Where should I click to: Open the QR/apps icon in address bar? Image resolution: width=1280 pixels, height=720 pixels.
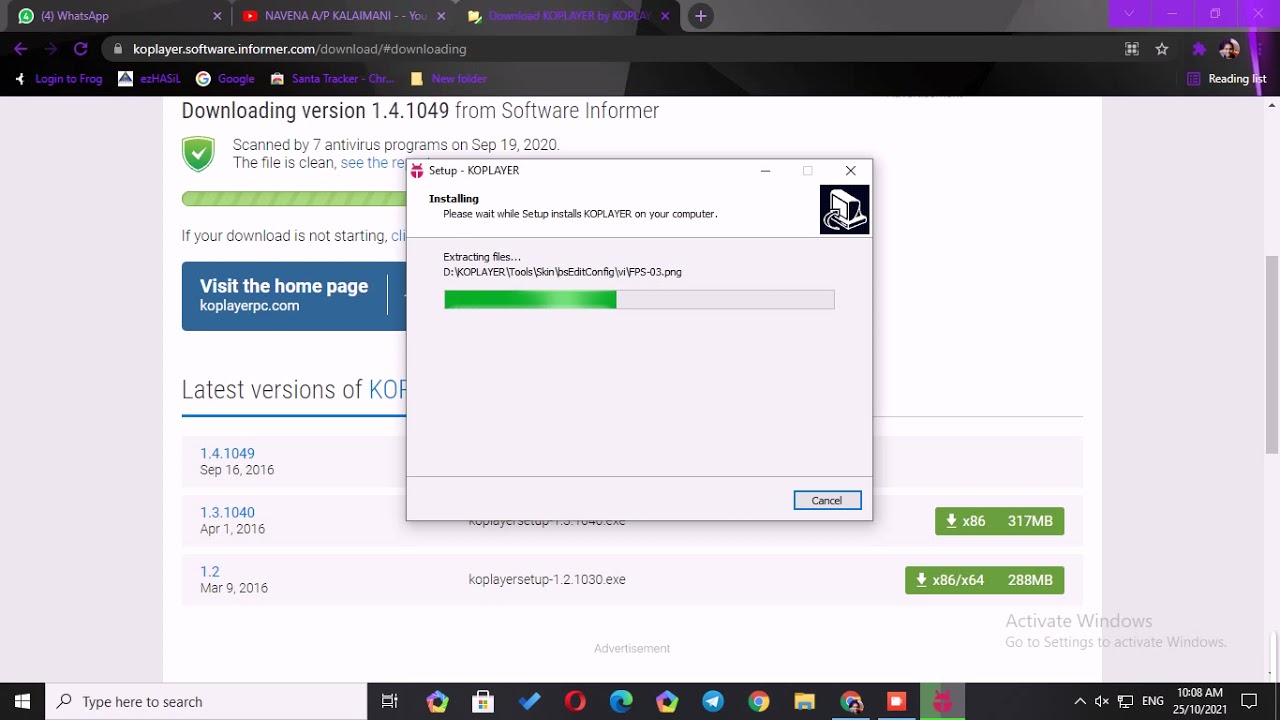point(1132,49)
